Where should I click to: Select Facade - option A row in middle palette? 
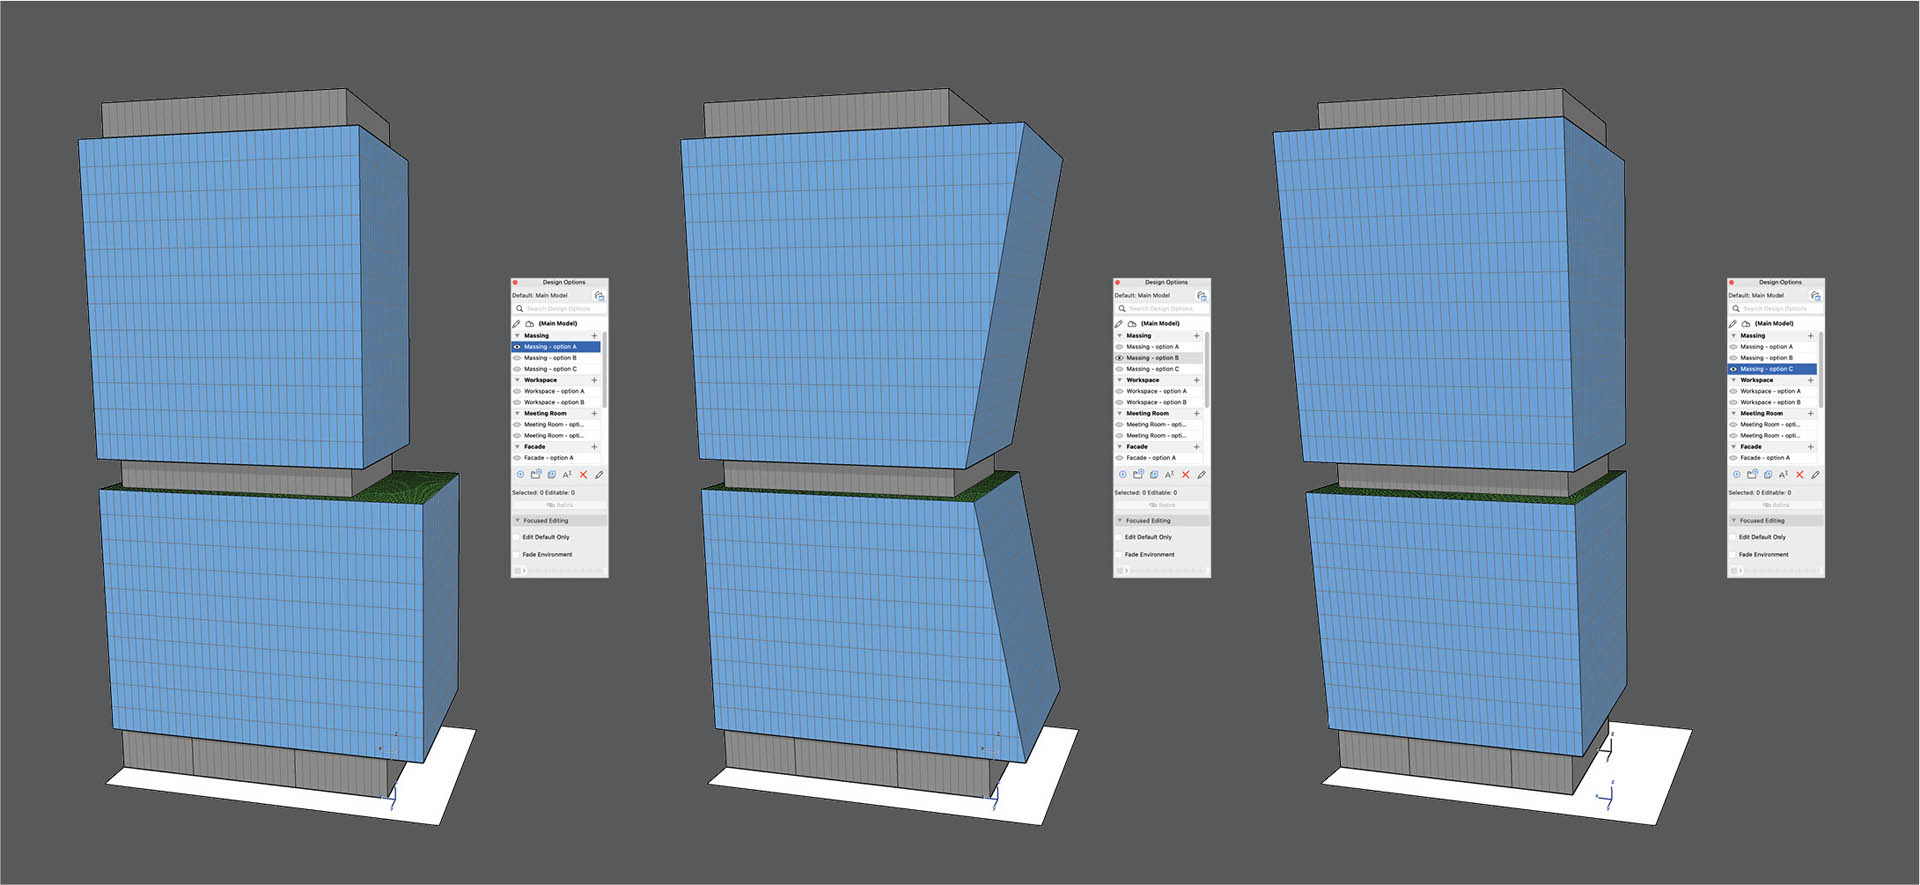coord(1158,457)
